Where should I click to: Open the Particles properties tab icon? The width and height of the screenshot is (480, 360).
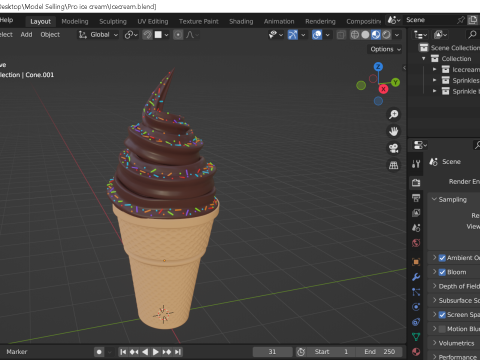click(x=416, y=292)
